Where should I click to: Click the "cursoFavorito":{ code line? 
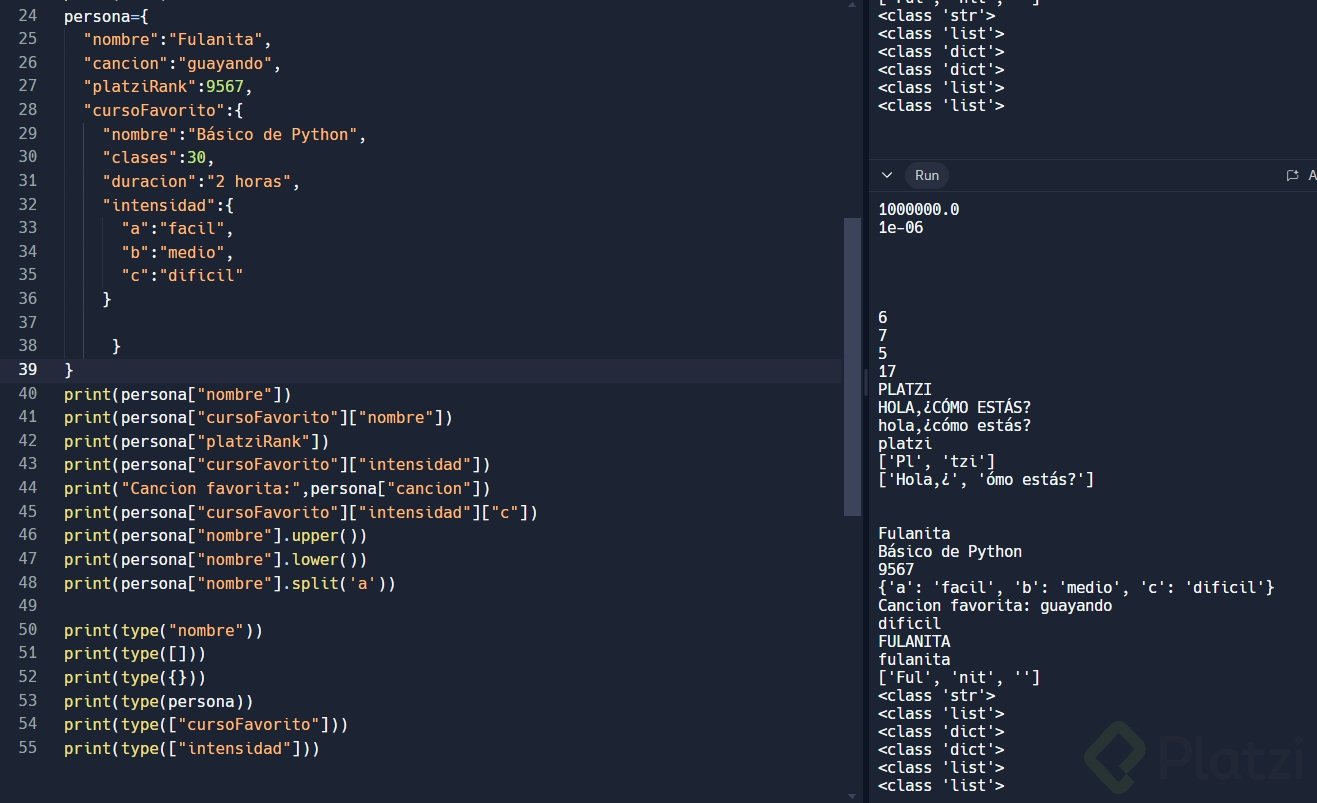[x=163, y=111]
